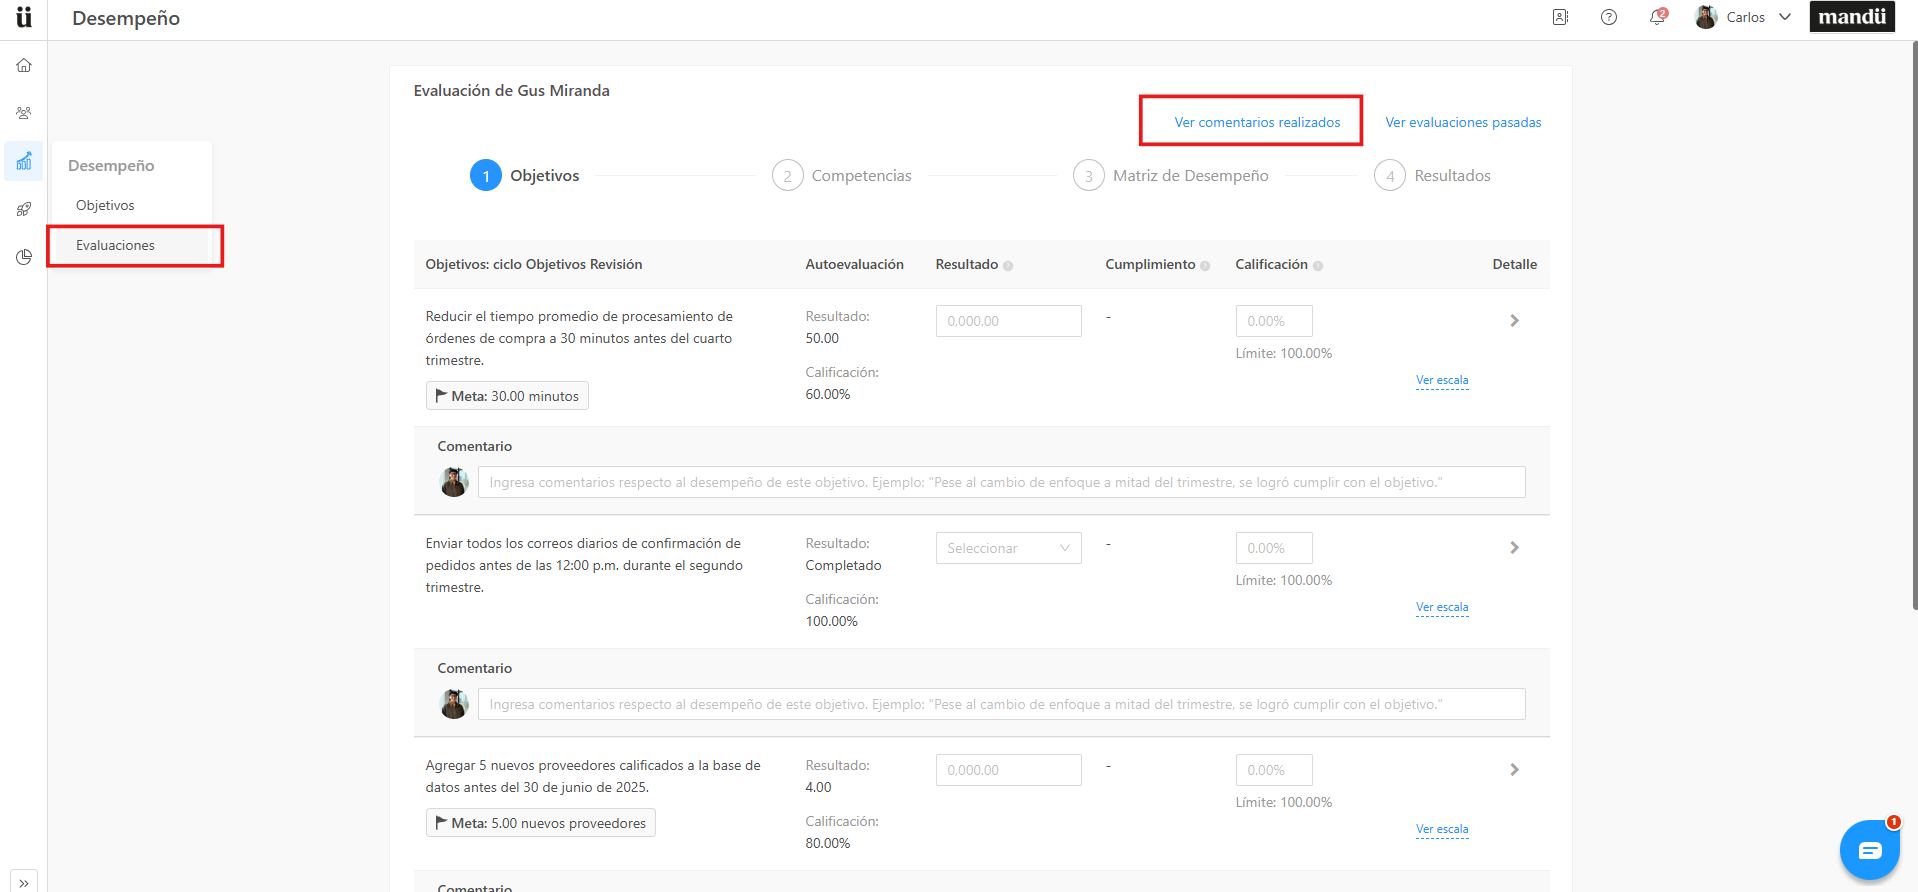The image size is (1918, 892).
Task: Open the notifications bell
Action: [x=1657, y=17]
